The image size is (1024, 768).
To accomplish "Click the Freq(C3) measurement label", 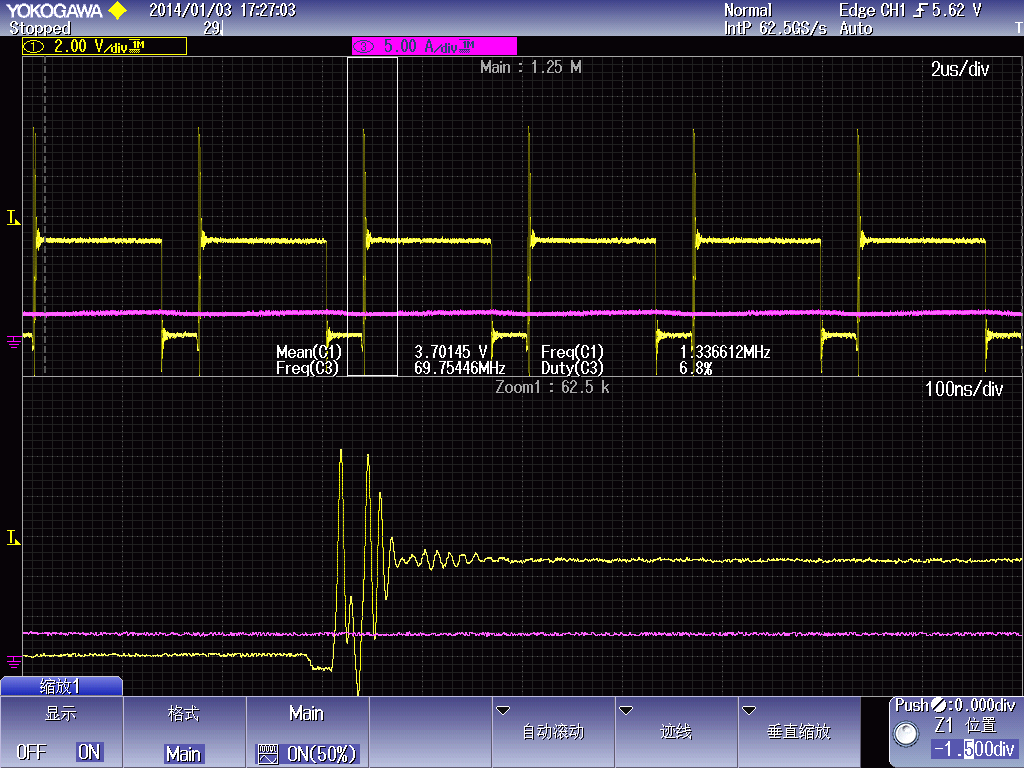I will 307,368.
